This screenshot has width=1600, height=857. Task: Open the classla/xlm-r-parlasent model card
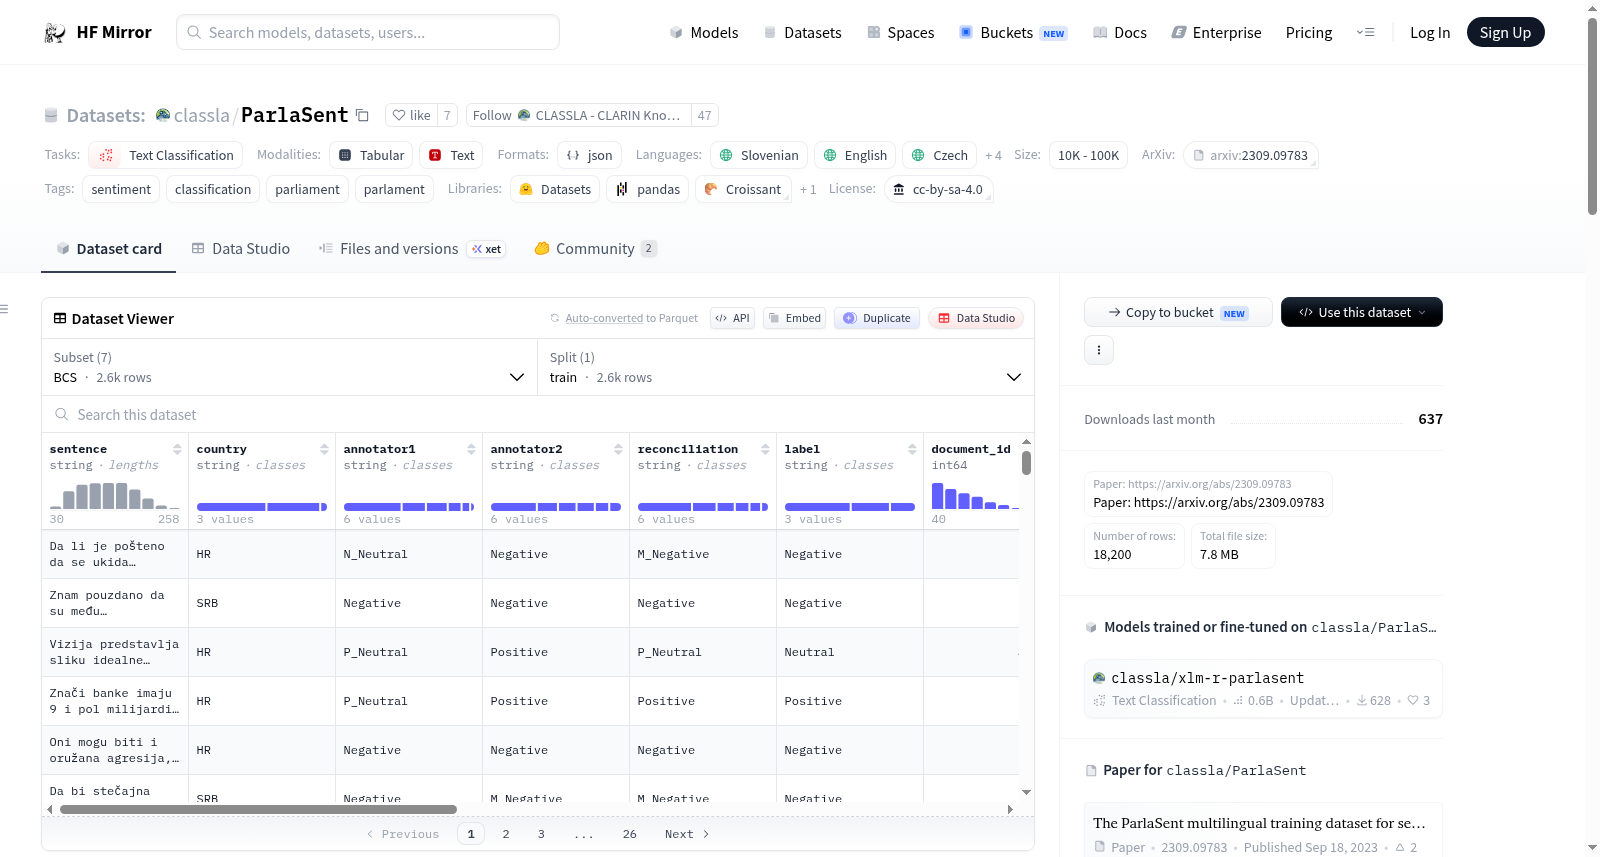point(1263,688)
